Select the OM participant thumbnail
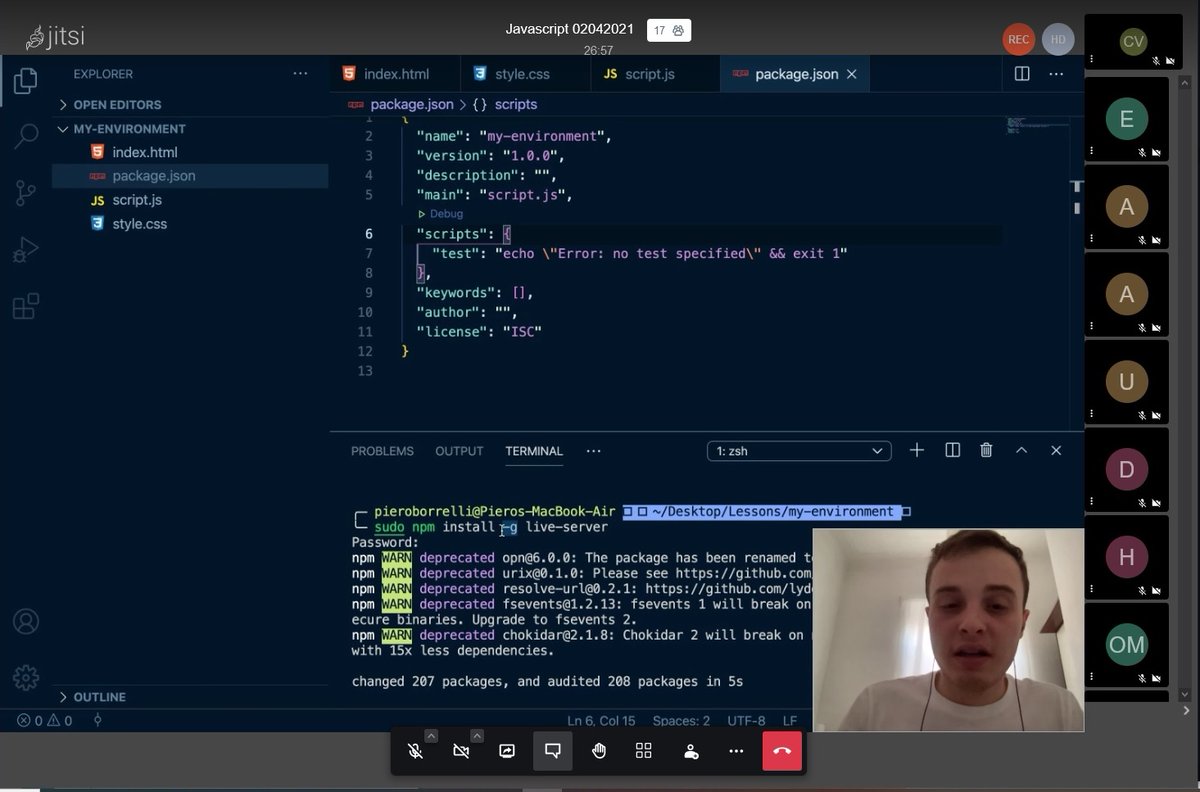The width and height of the screenshot is (1200, 792). point(1127,645)
